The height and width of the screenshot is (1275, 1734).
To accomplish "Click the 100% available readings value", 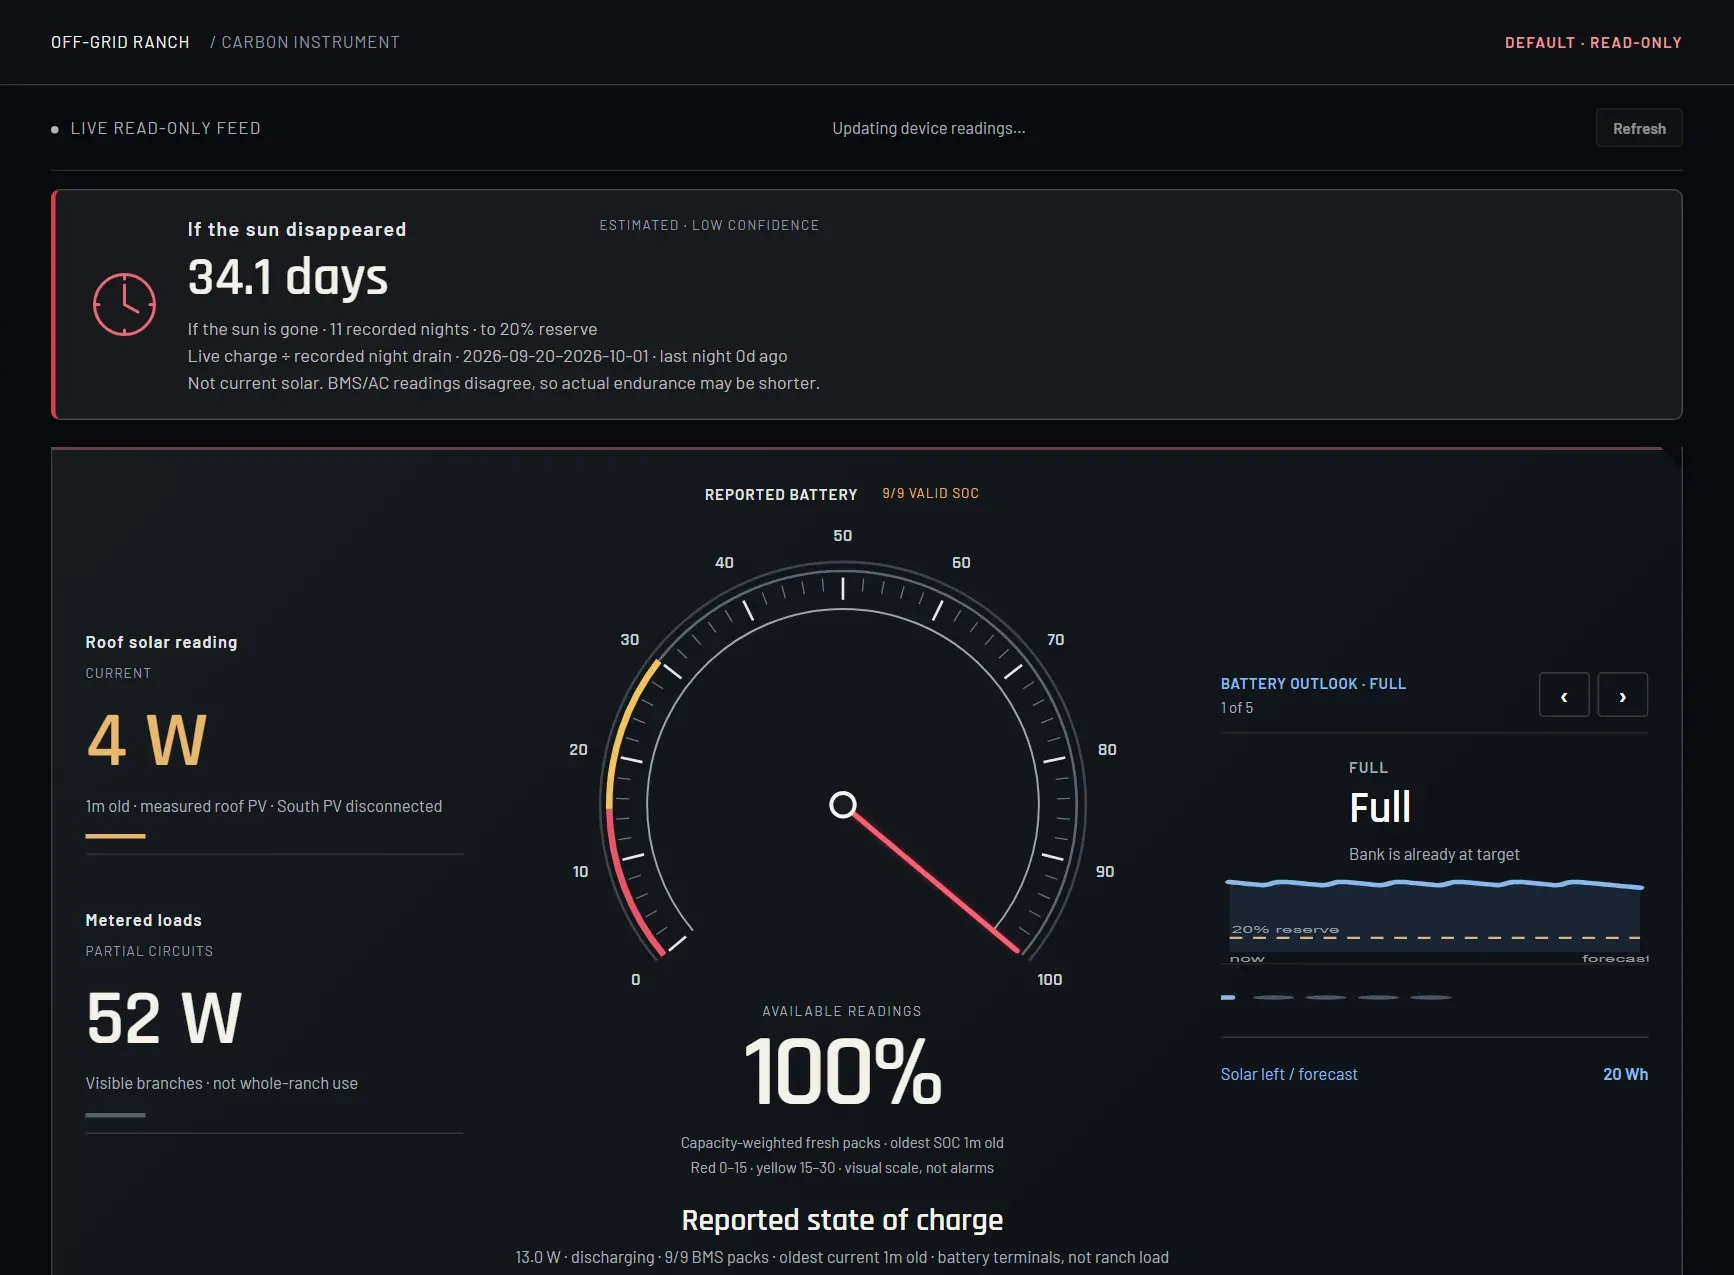I will 842,1072.
